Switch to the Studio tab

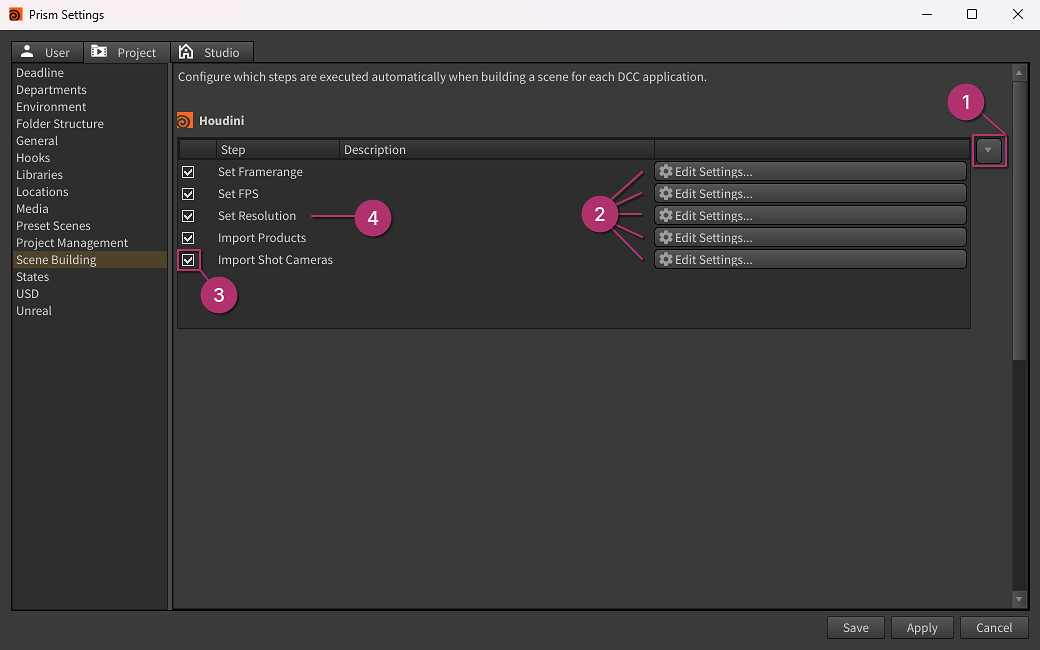212,51
